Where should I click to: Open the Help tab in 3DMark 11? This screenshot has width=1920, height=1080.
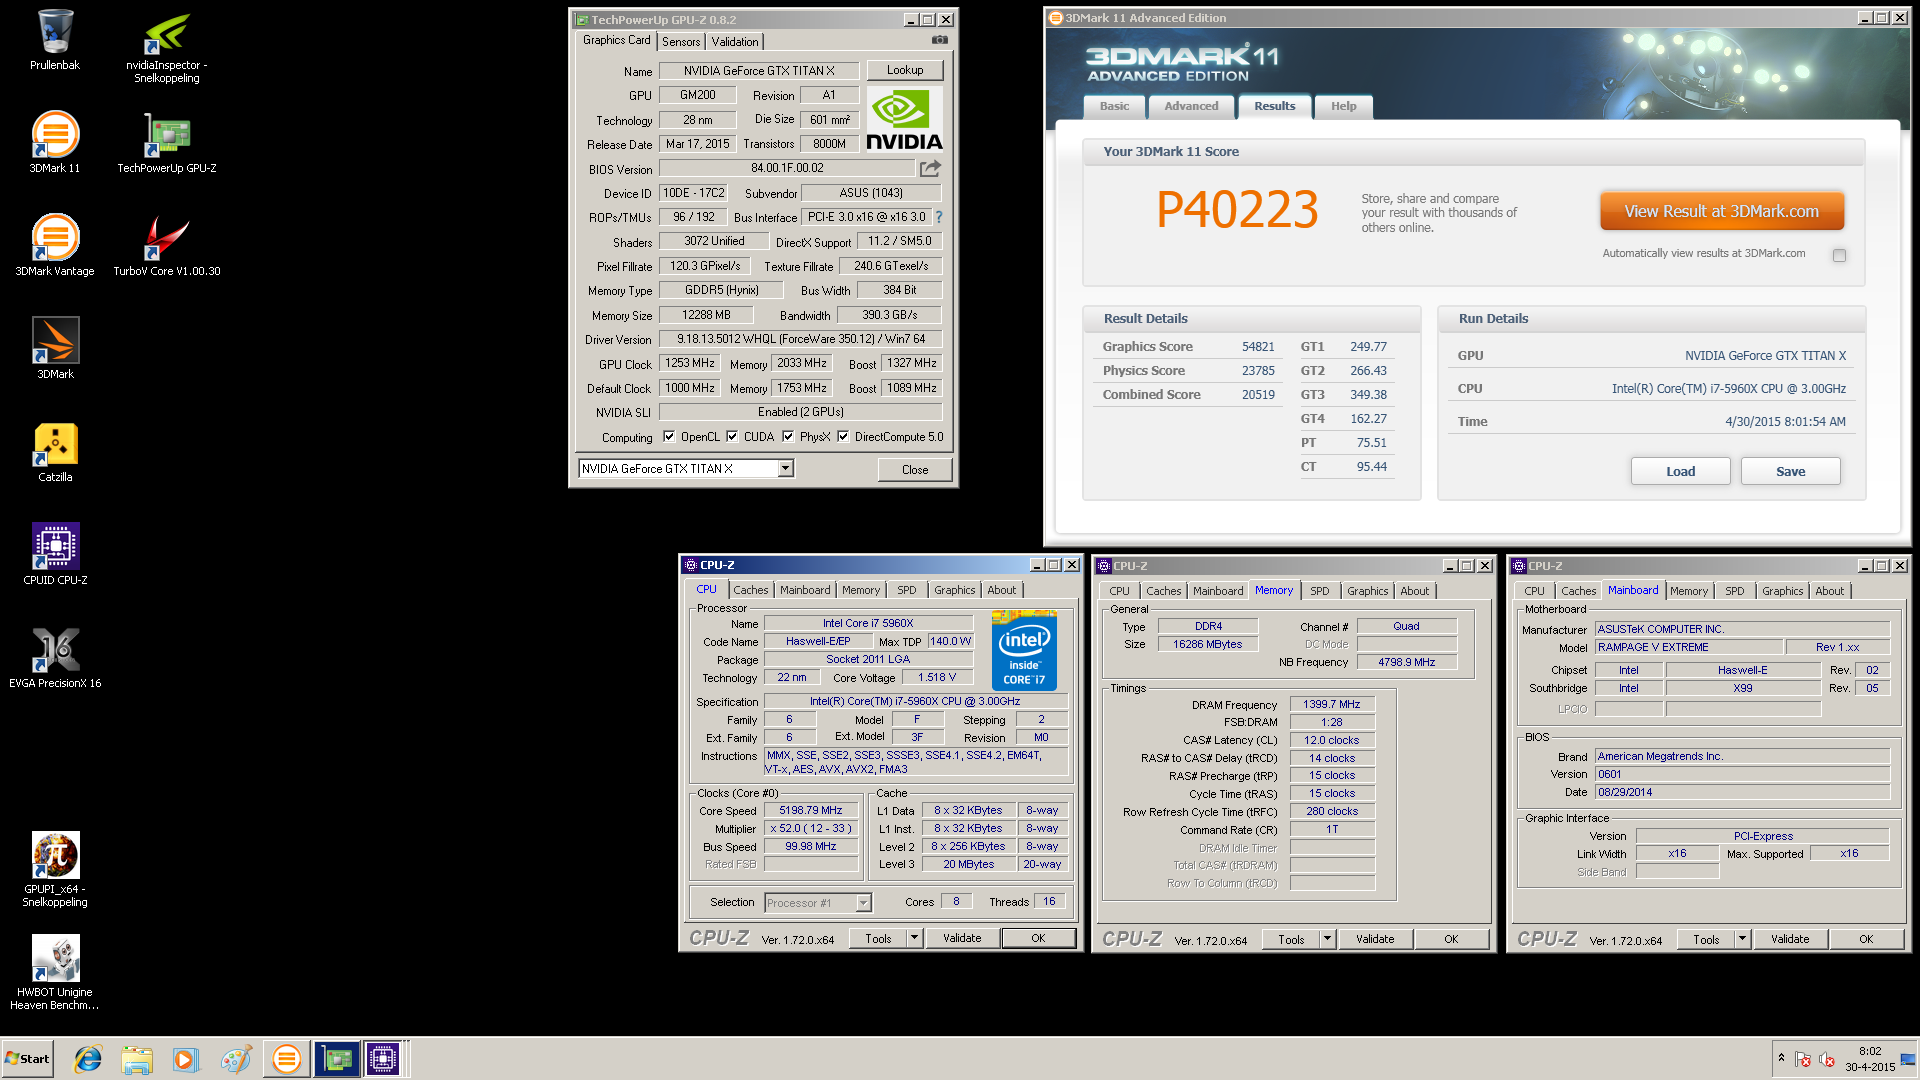[x=1343, y=106]
